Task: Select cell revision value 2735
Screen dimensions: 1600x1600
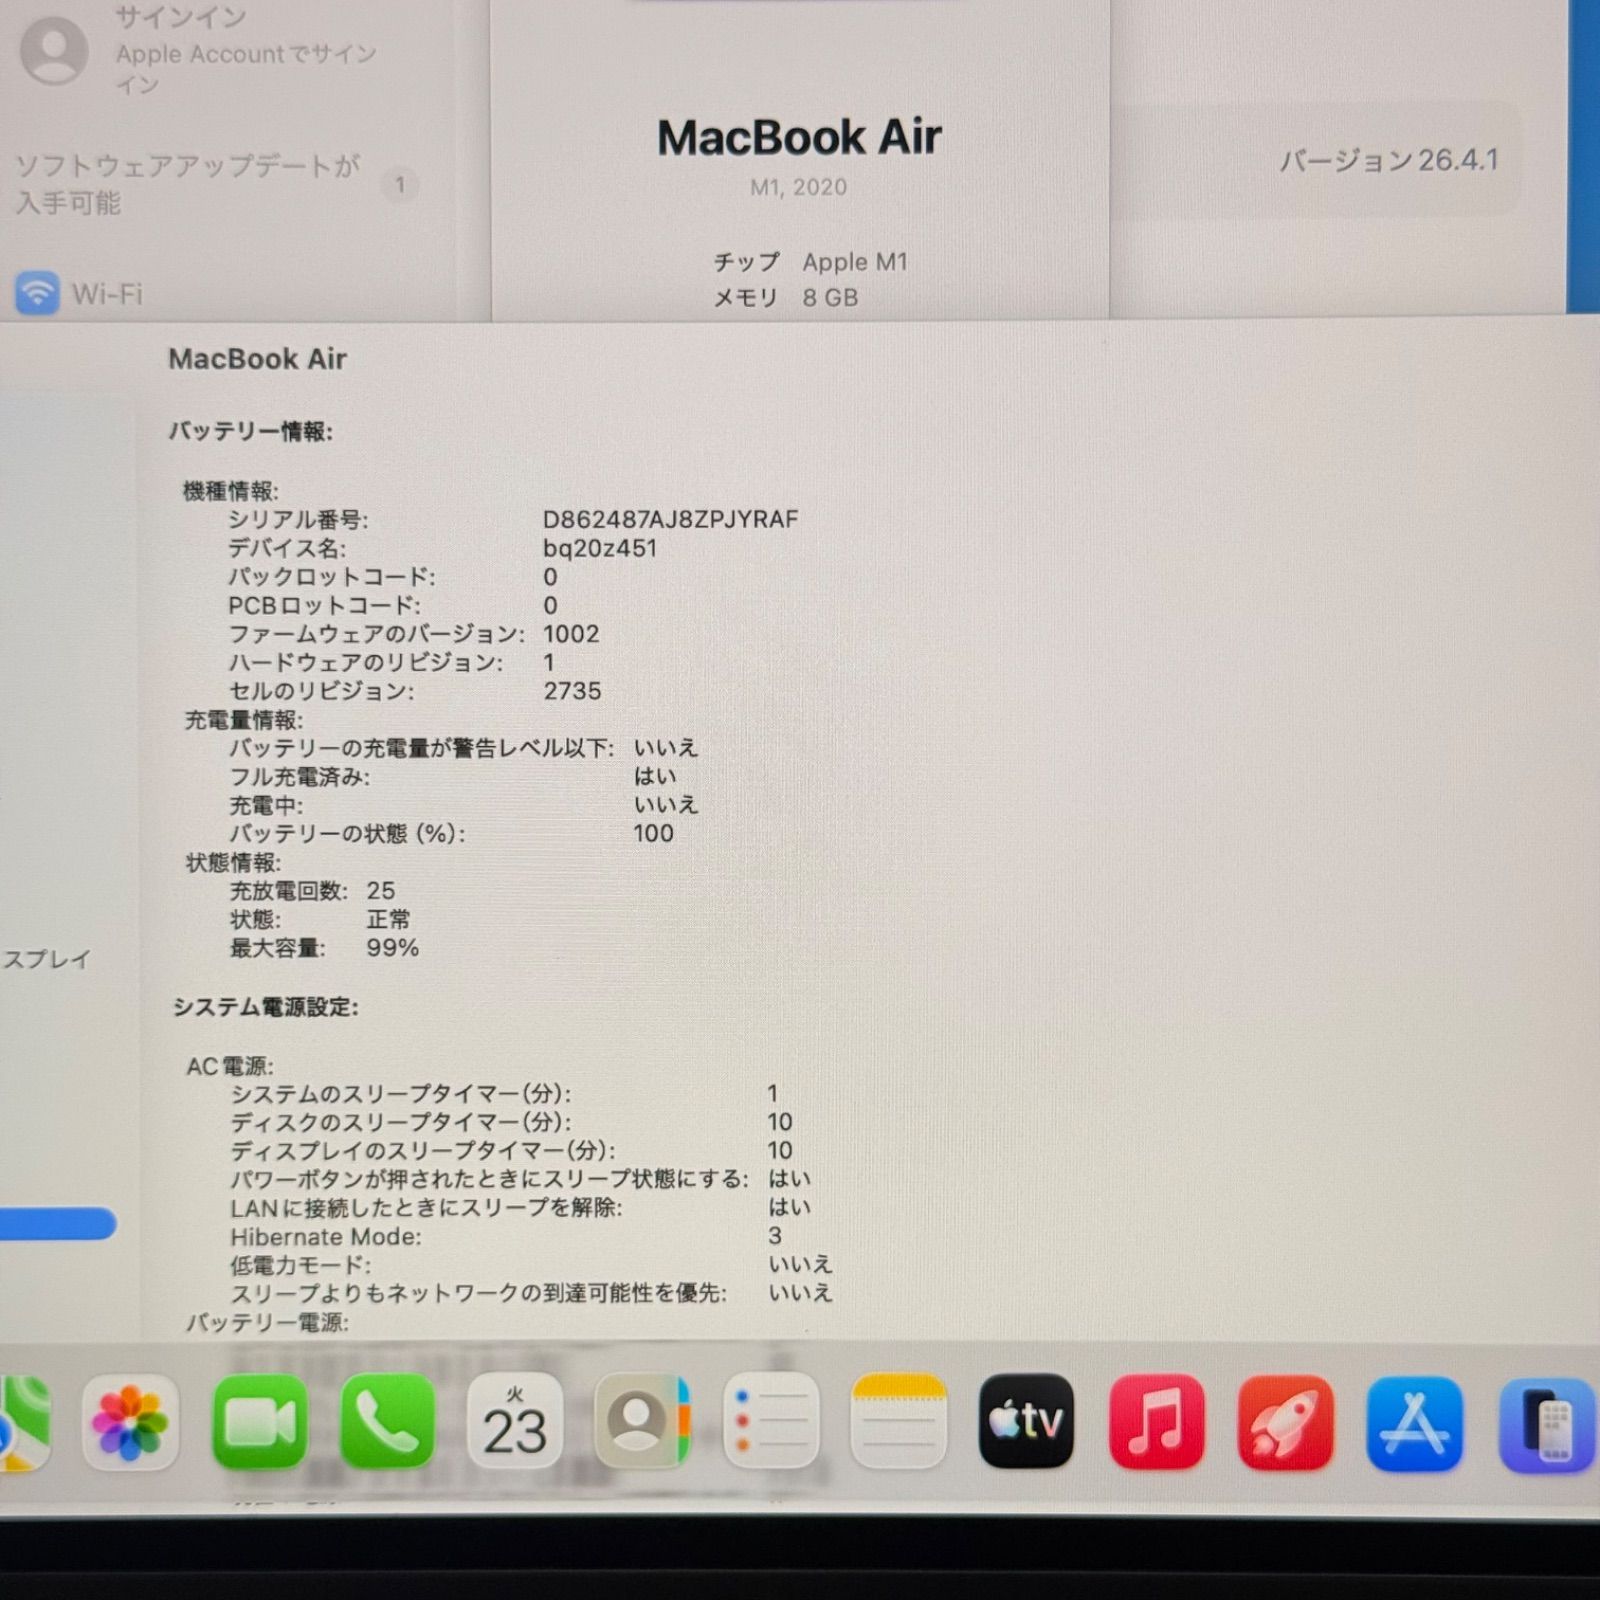Action: pos(572,691)
